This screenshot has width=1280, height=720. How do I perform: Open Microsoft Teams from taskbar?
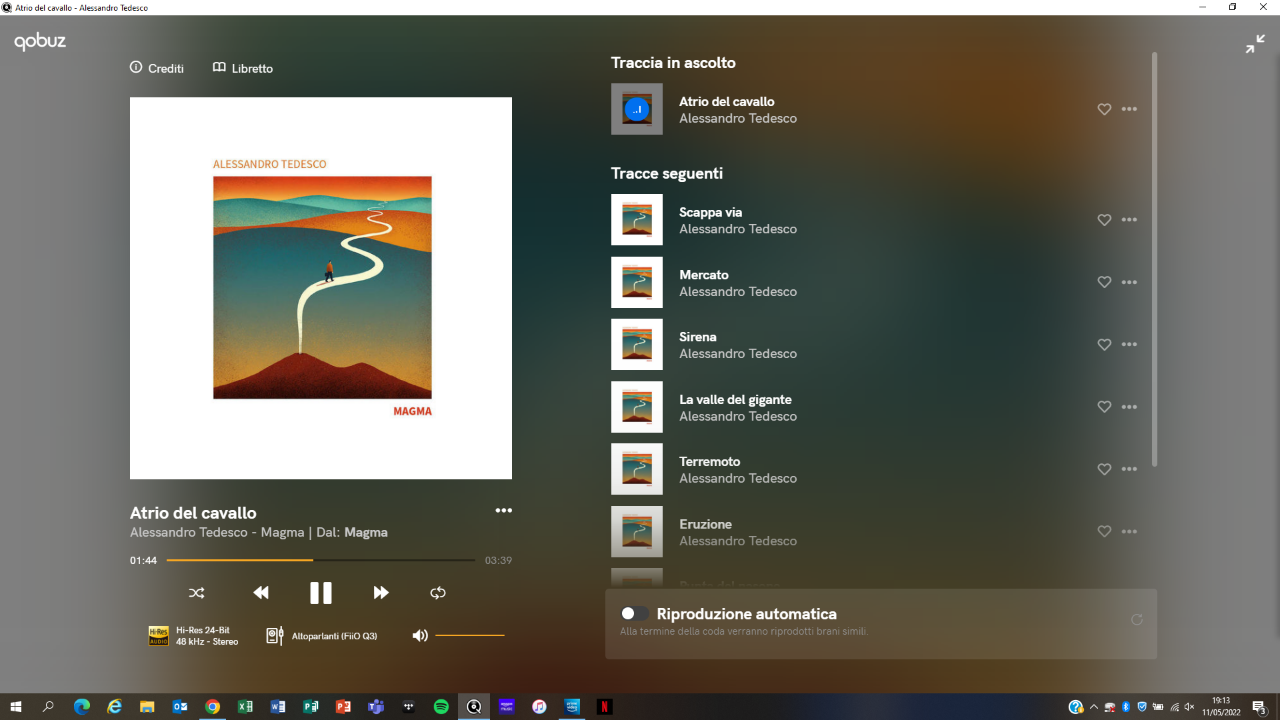tap(376, 707)
